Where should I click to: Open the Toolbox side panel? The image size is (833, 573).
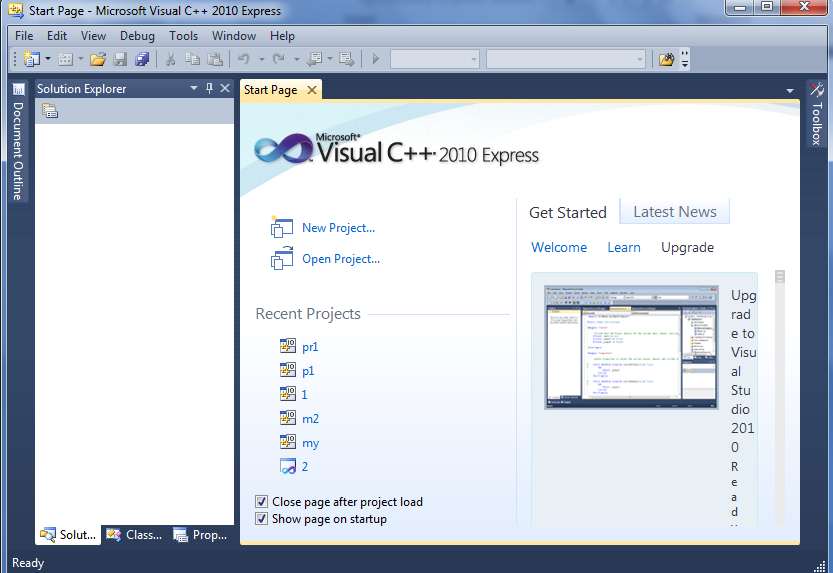point(817,114)
